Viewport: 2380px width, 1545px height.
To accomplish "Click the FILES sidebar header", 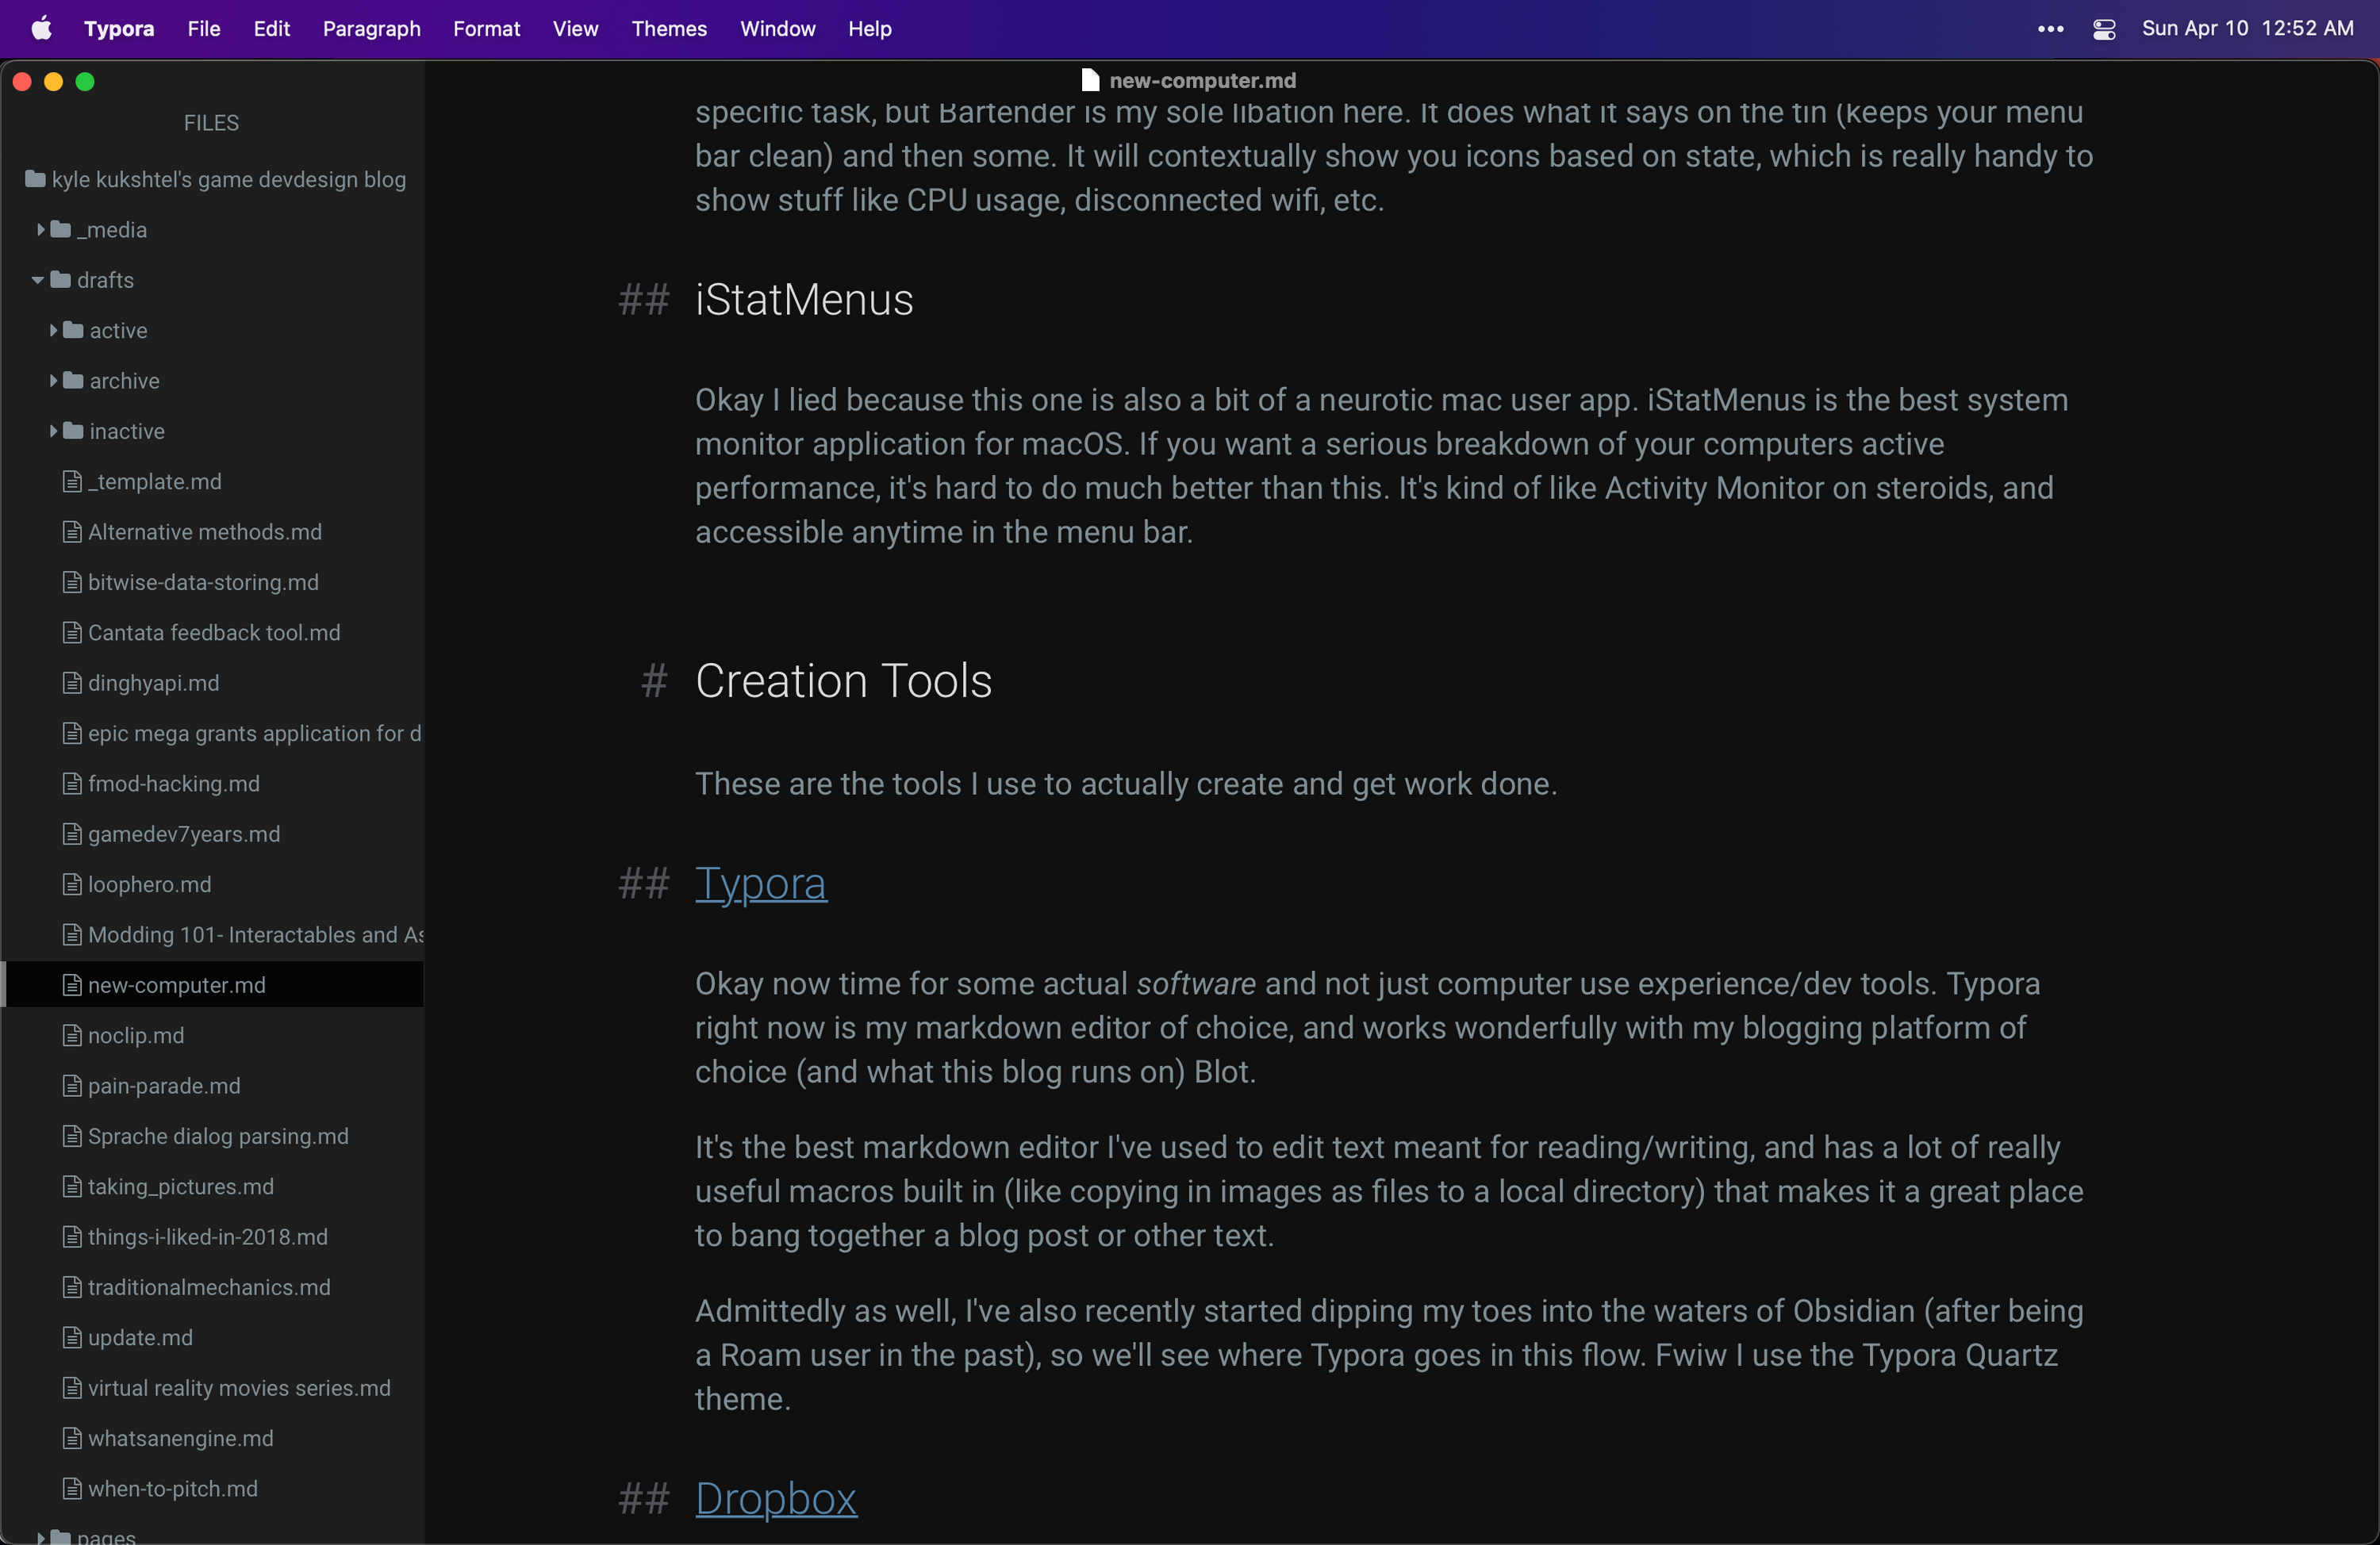I will 211,123.
